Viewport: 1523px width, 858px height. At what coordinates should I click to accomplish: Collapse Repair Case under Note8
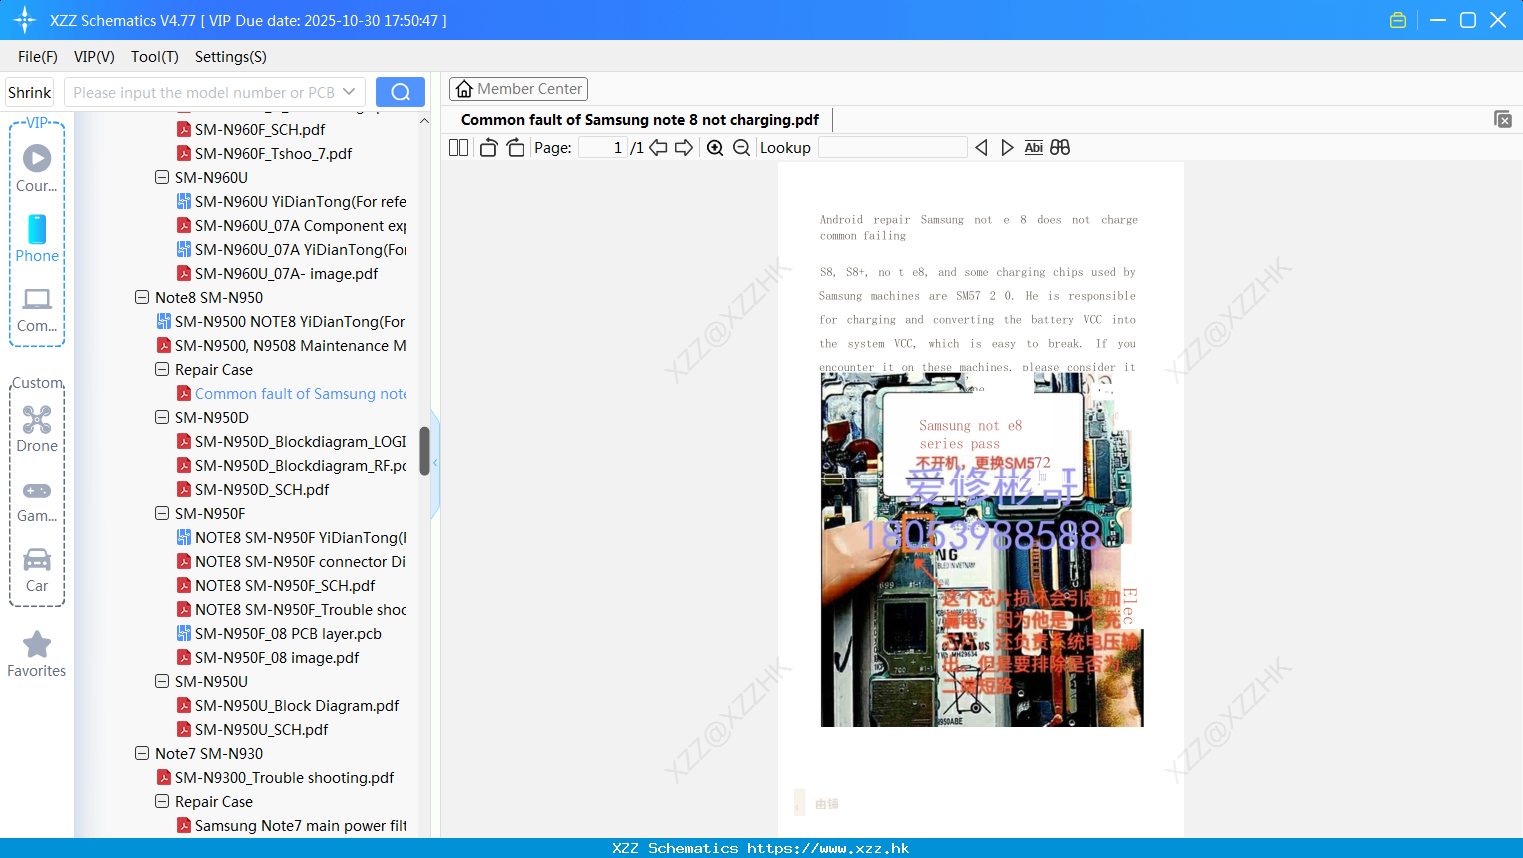coord(162,369)
